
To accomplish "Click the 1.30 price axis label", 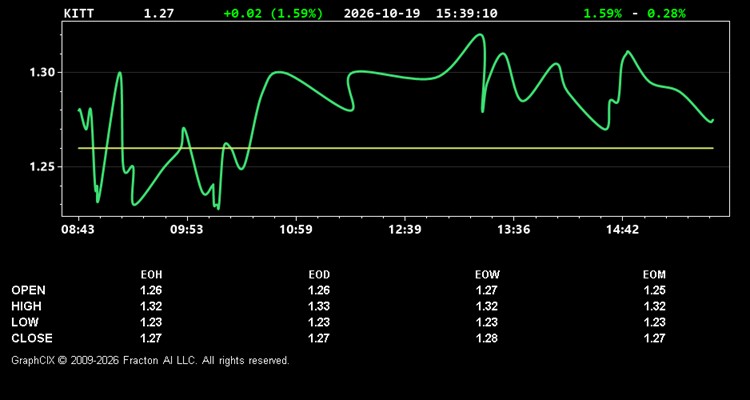I will [x=42, y=73].
